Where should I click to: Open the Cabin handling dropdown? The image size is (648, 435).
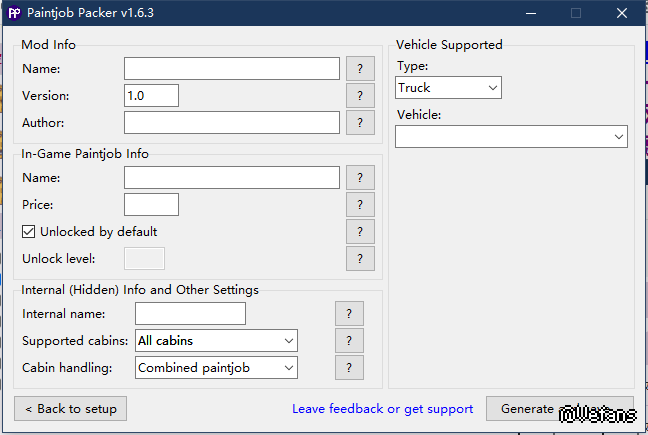[x=216, y=368]
